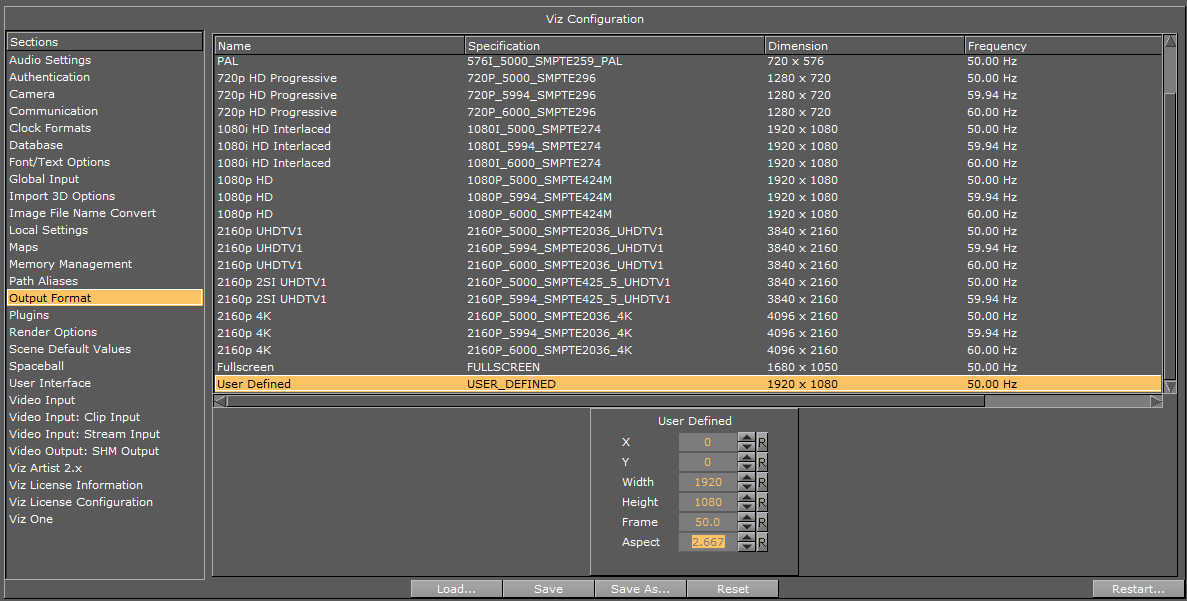The image size is (1187, 601).
Task: Decrease the Aspect value using the down arrow
Action: 746,547
